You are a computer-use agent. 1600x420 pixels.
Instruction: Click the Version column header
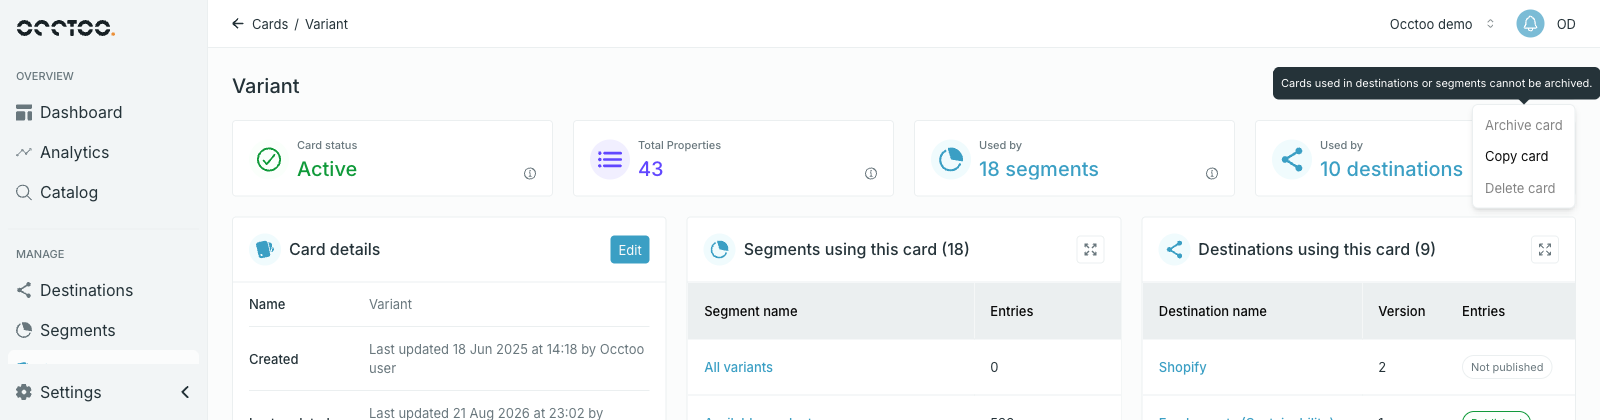tap(1402, 311)
